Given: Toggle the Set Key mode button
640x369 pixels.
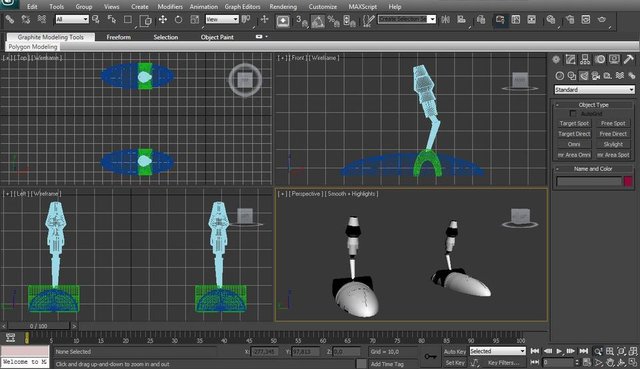Looking at the screenshot, I should click(455, 362).
